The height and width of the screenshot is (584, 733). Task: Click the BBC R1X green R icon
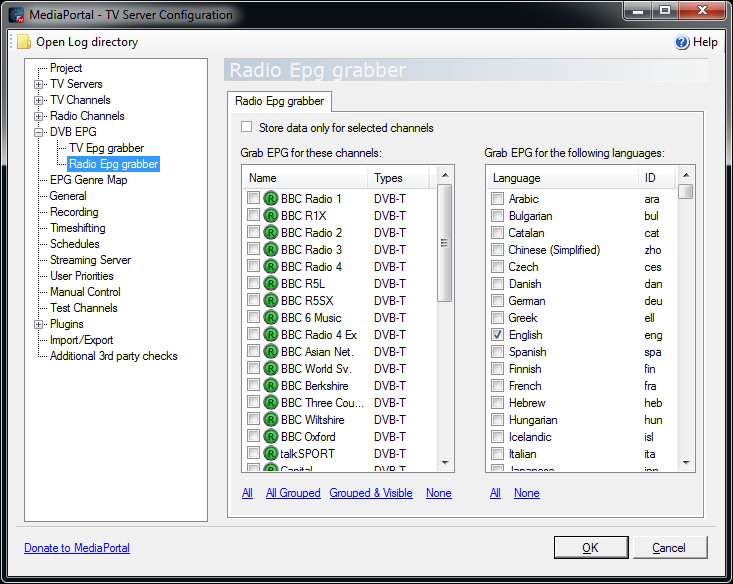point(271,216)
